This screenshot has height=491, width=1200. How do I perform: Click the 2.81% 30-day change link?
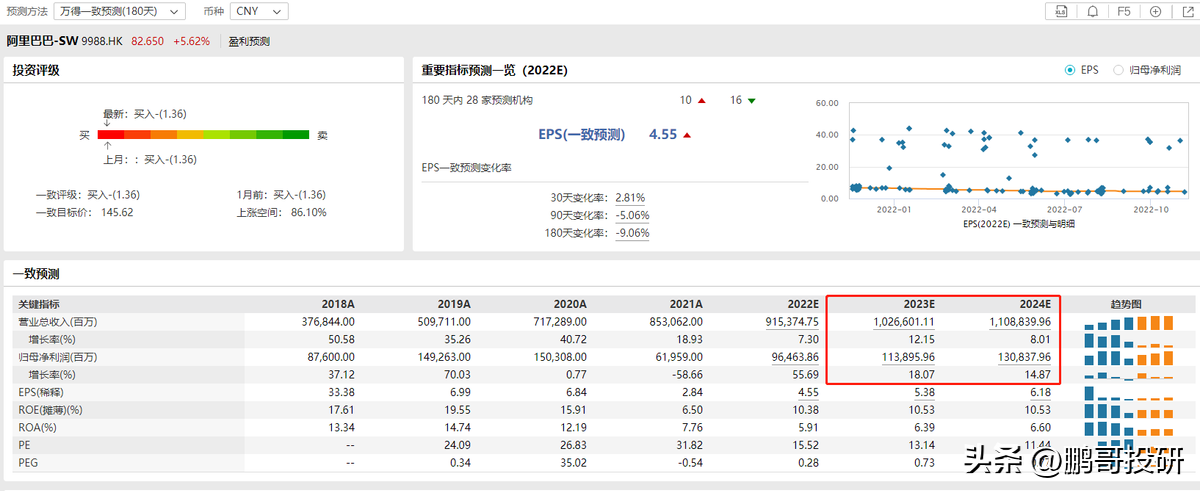(x=630, y=198)
